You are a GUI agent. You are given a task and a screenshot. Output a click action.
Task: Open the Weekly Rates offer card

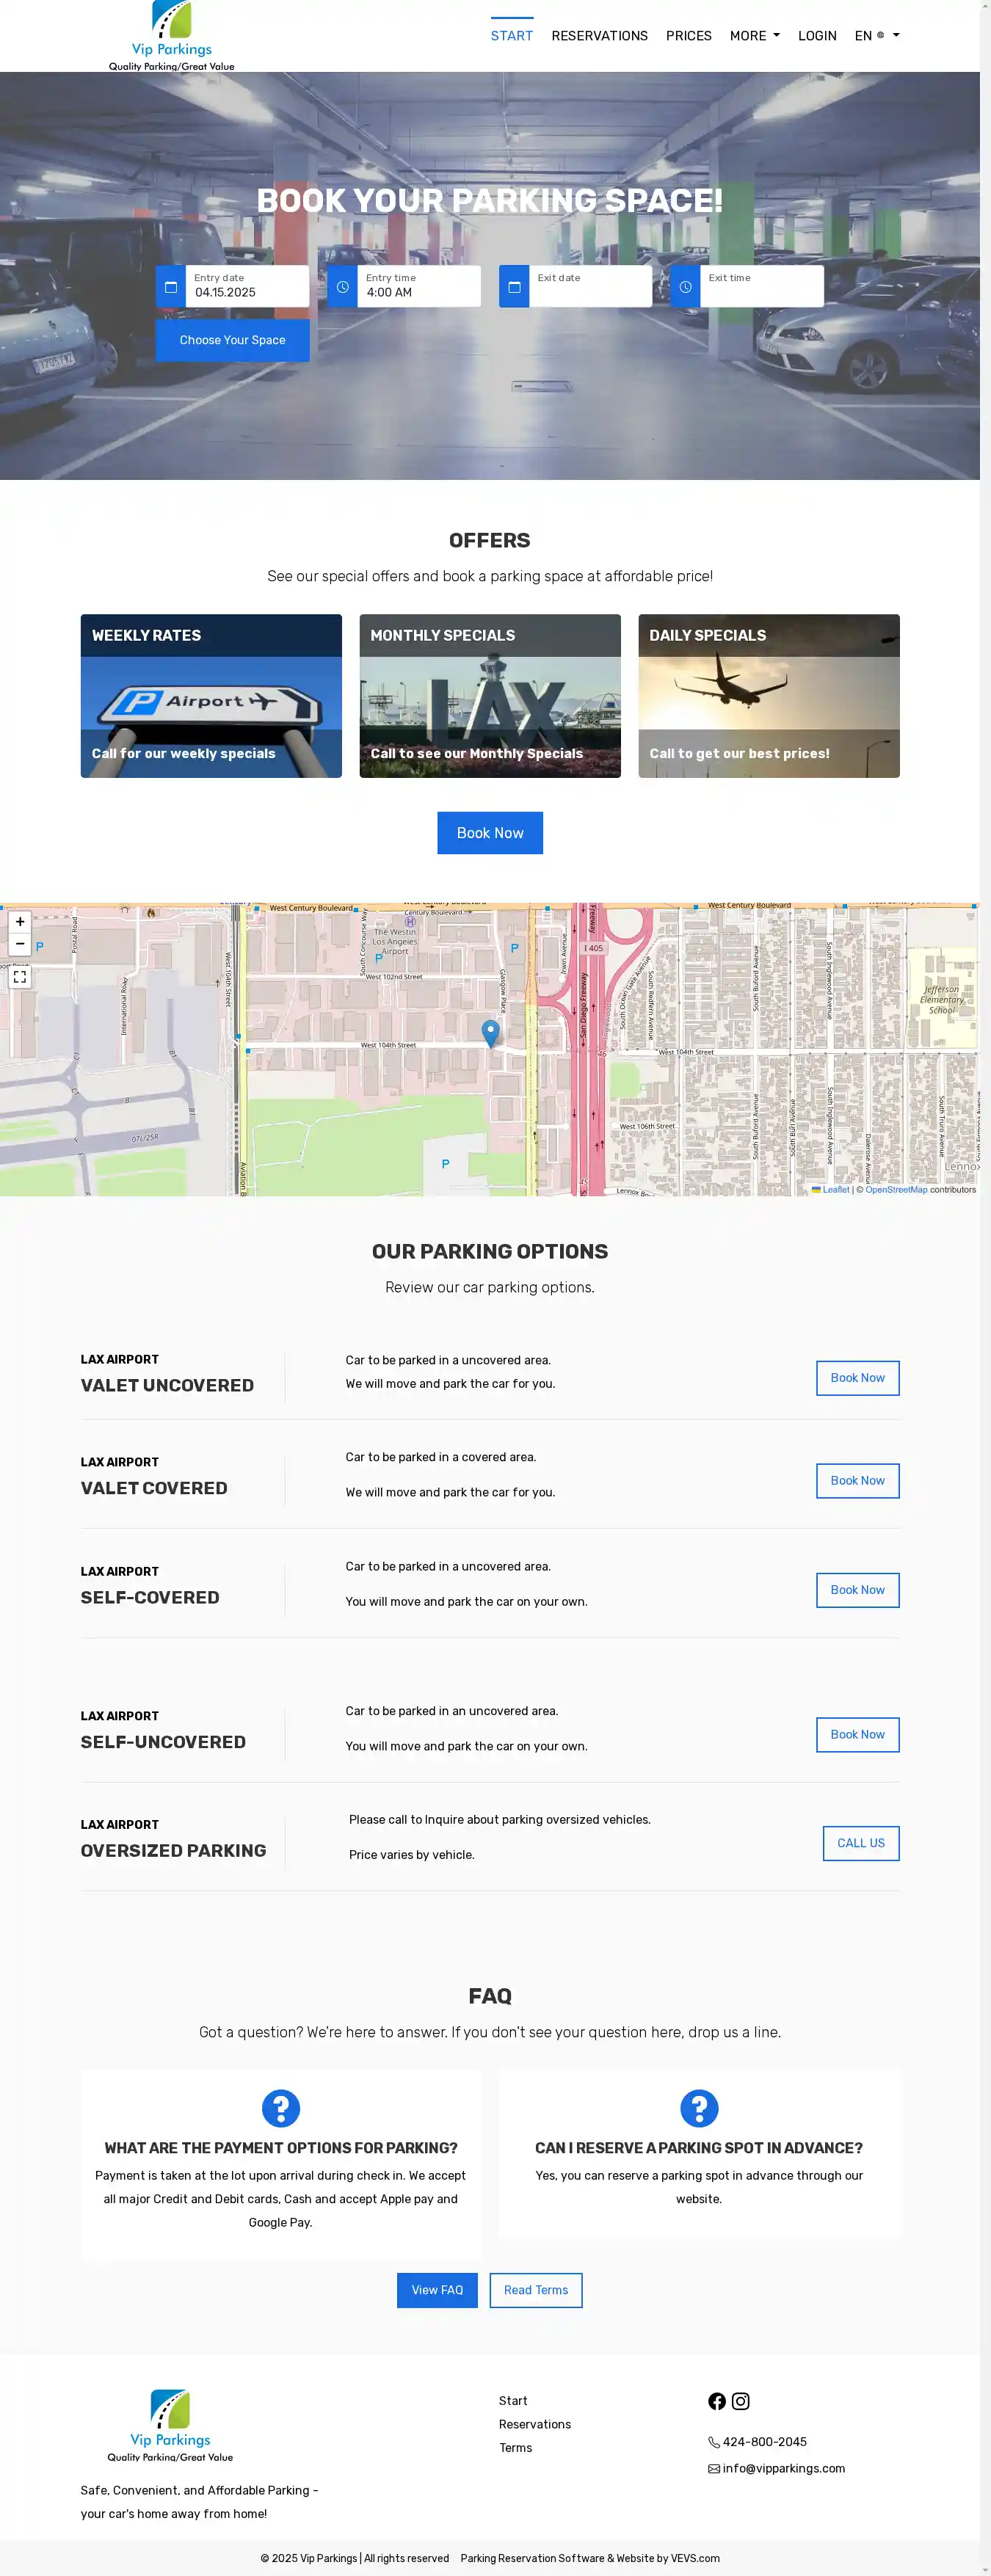point(211,696)
